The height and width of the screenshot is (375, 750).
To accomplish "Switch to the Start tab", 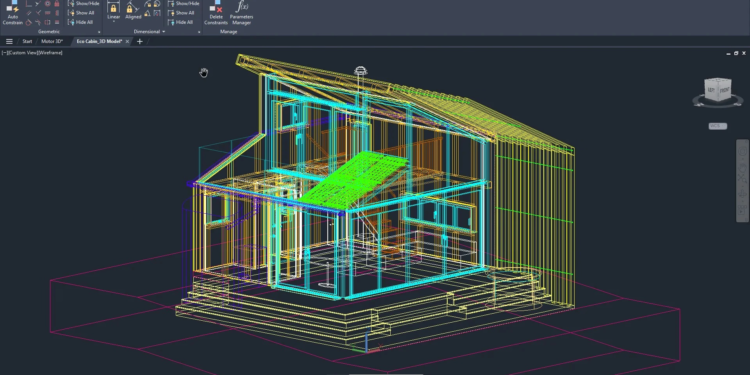I will tap(27, 42).
